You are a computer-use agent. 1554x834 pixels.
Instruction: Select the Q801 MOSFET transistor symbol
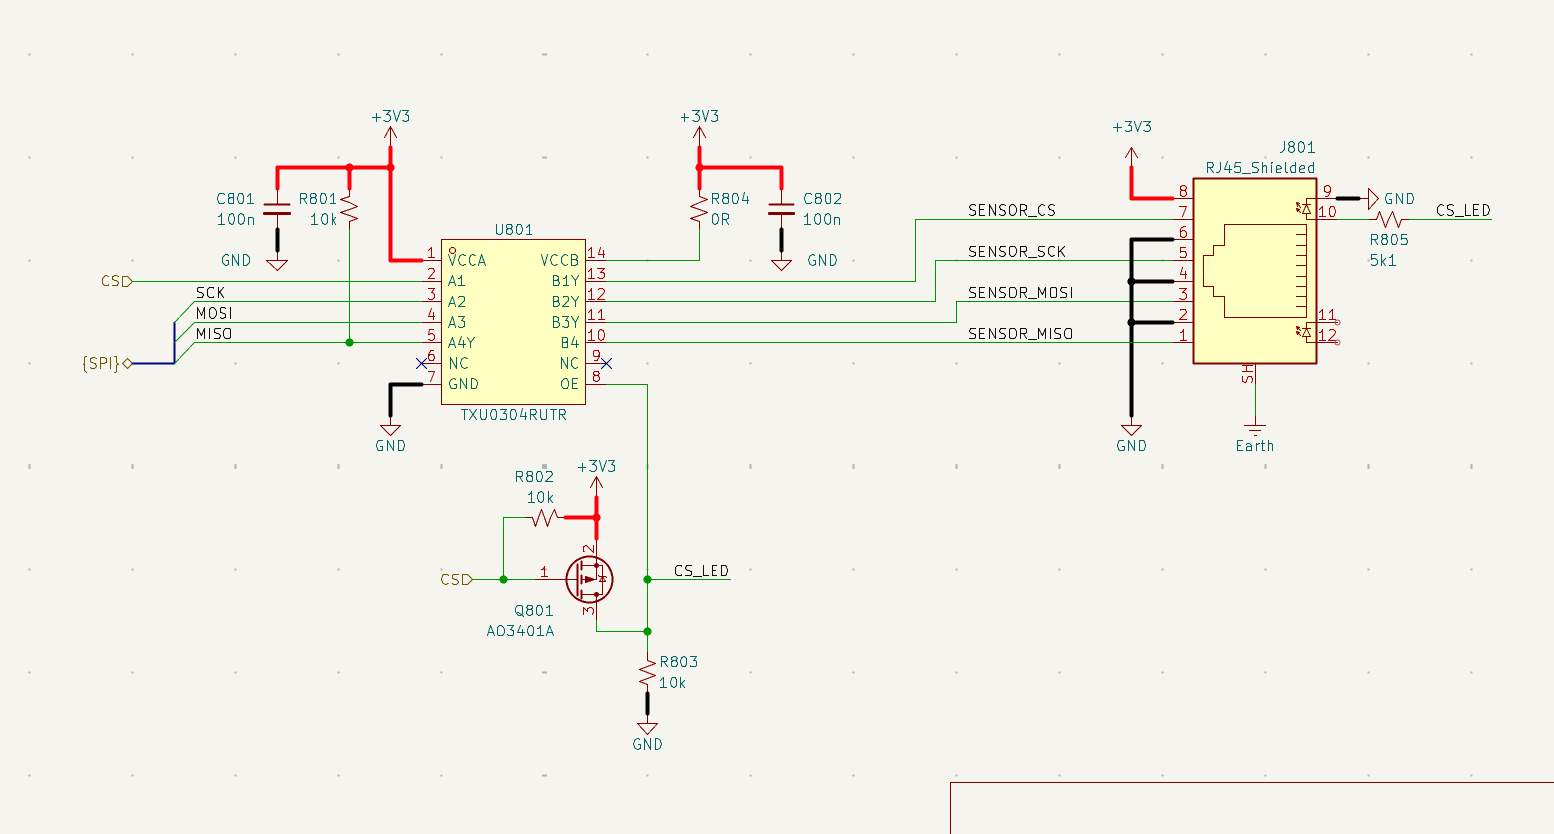point(588,579)
